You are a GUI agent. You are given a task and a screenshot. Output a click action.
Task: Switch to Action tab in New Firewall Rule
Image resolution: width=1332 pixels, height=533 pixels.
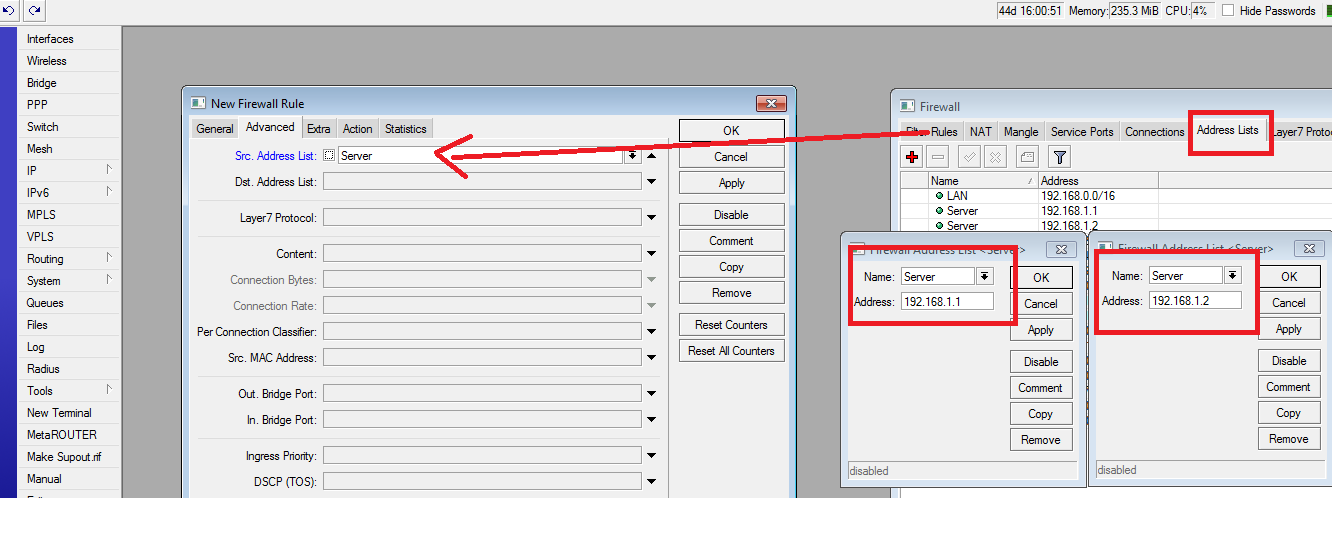pos(358,129)
